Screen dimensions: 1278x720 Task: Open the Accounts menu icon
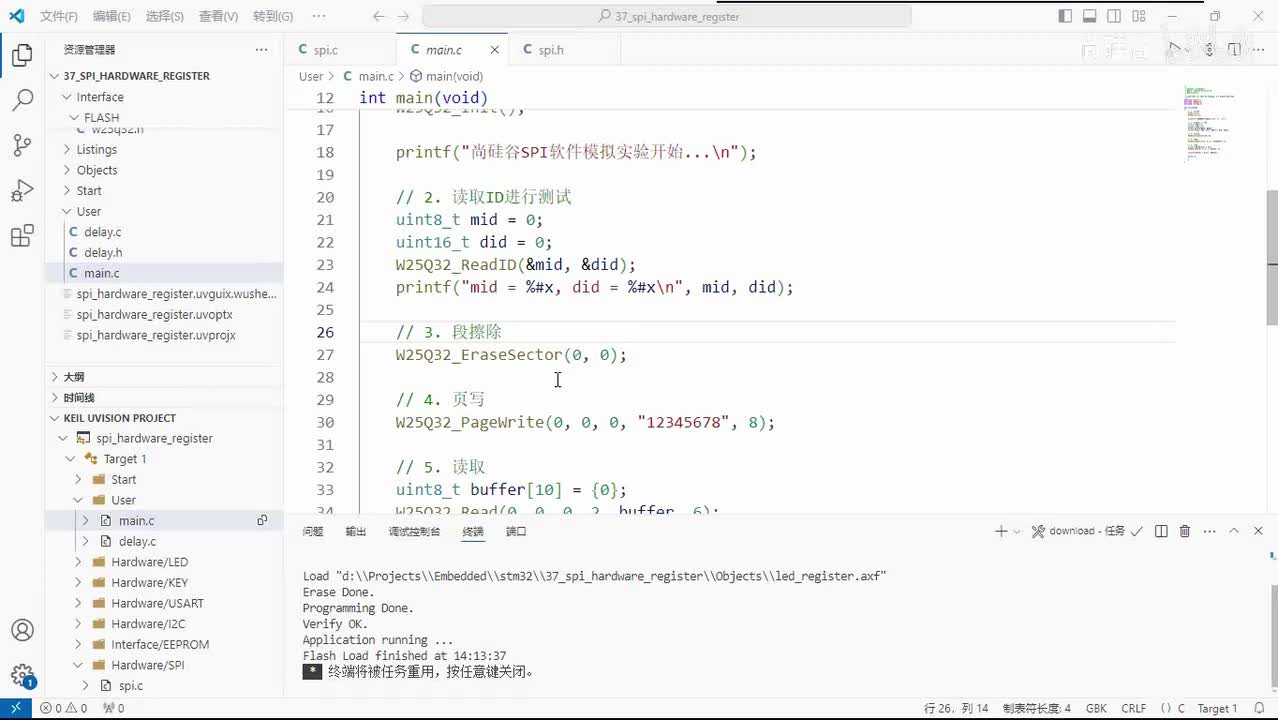[x=22, y=631]
